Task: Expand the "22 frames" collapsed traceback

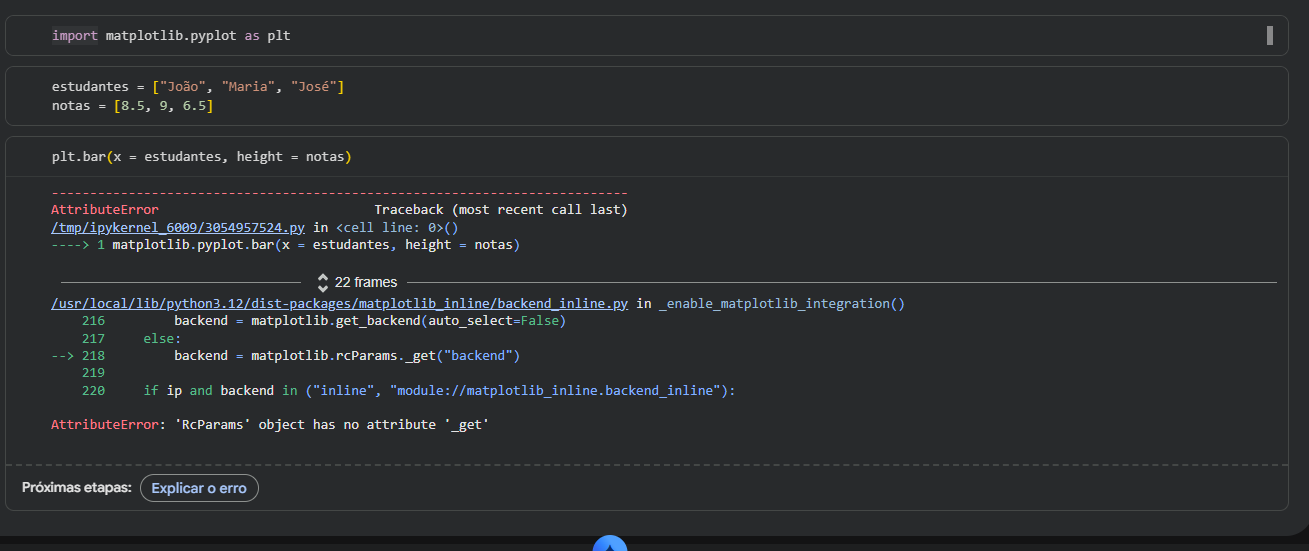Action: 357,282
